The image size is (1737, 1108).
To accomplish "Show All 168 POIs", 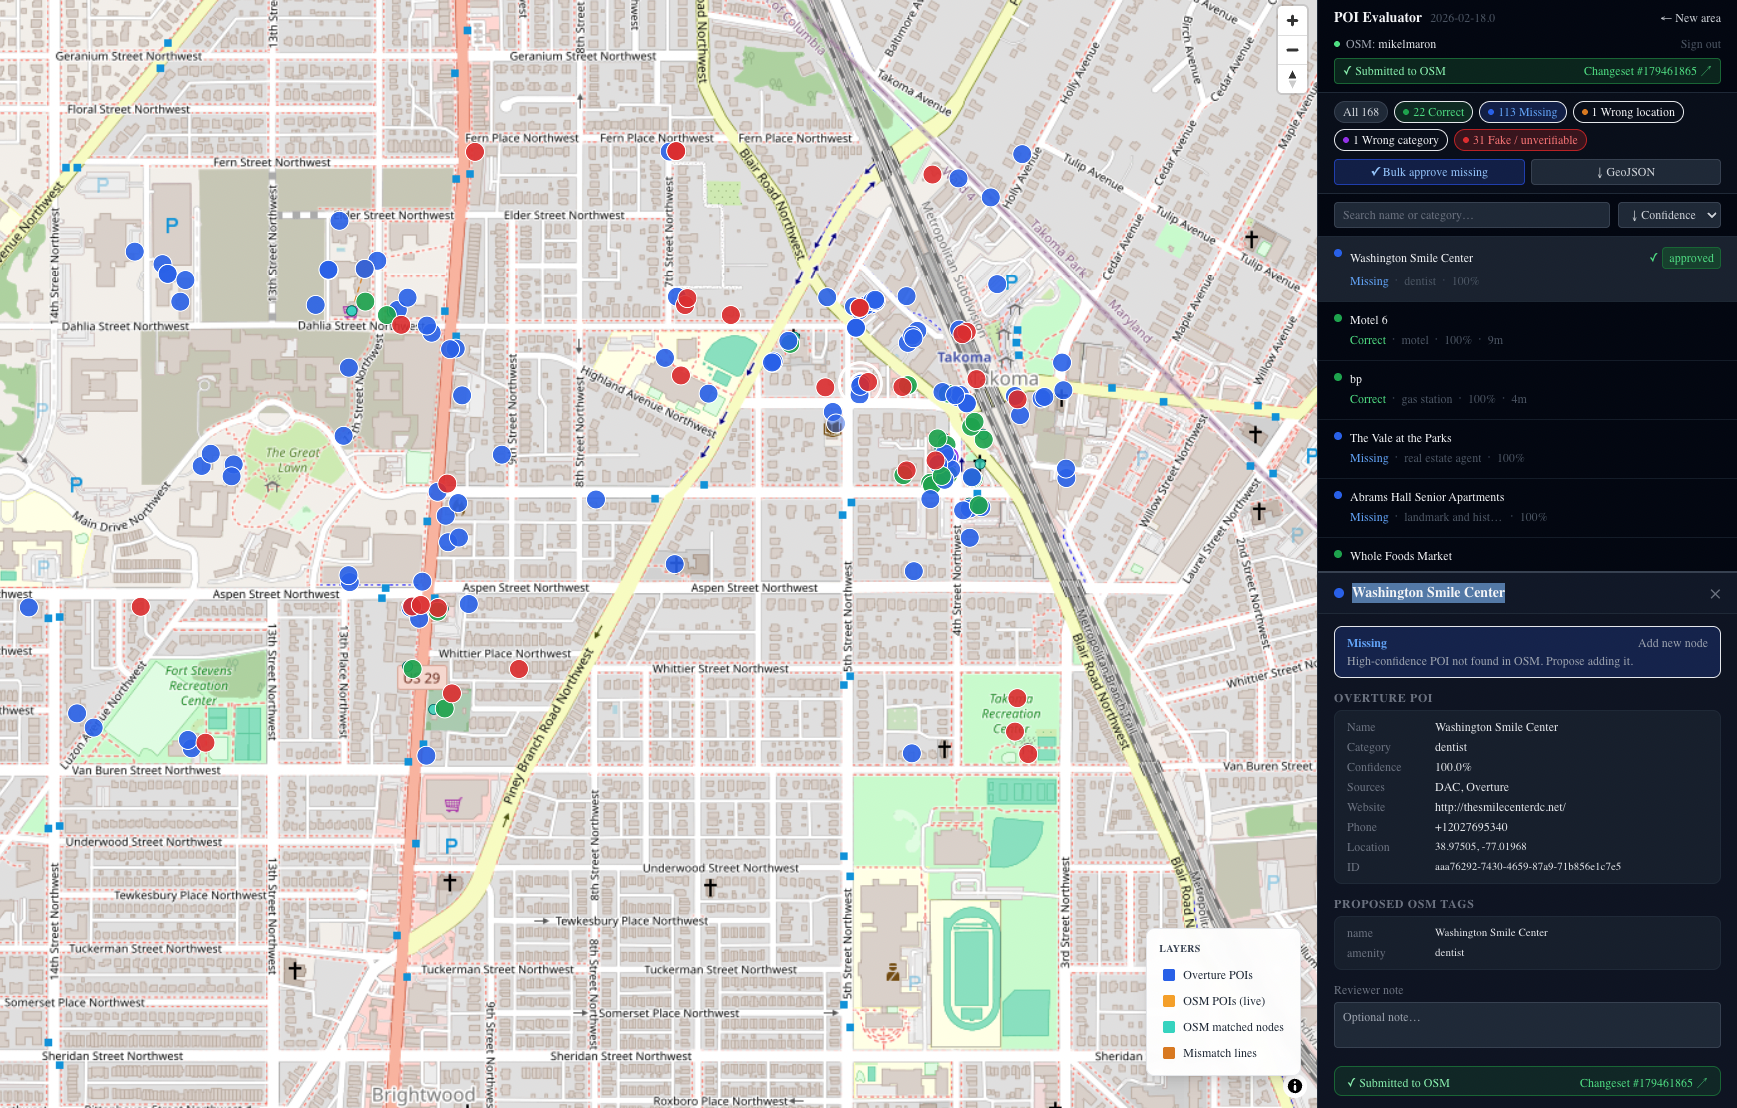I will point(1360,112).
